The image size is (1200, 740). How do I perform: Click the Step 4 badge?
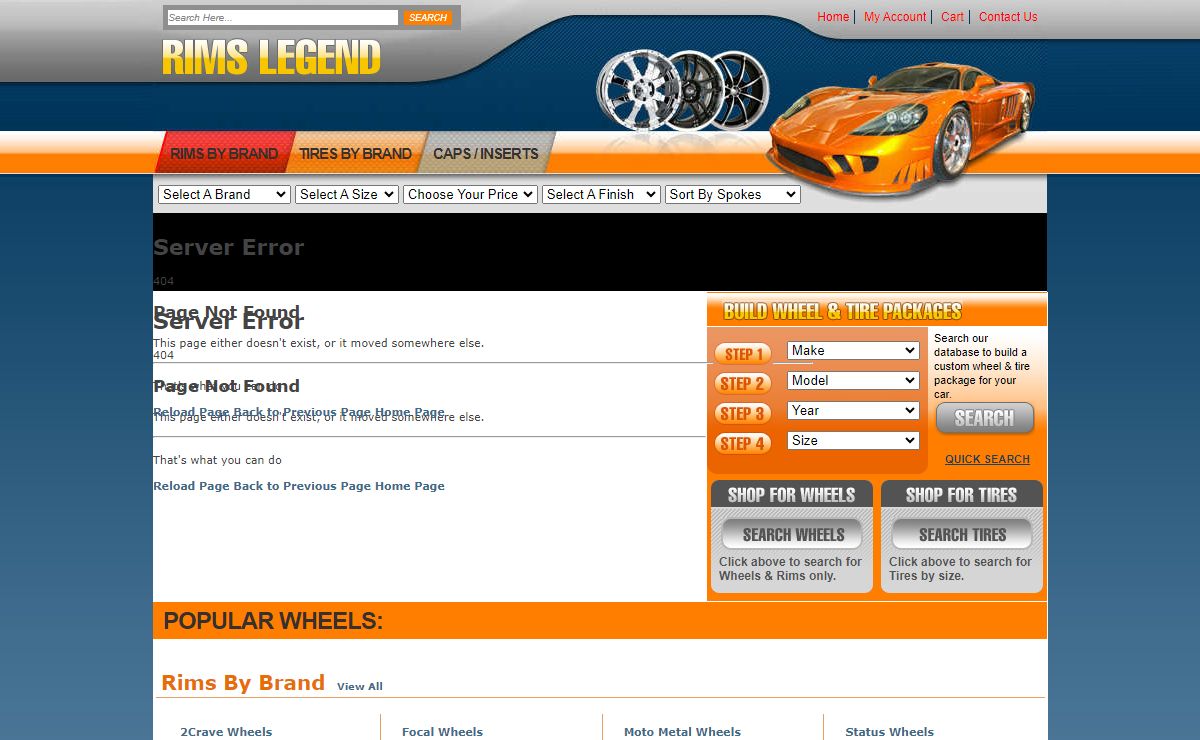(x=742, y=443)
